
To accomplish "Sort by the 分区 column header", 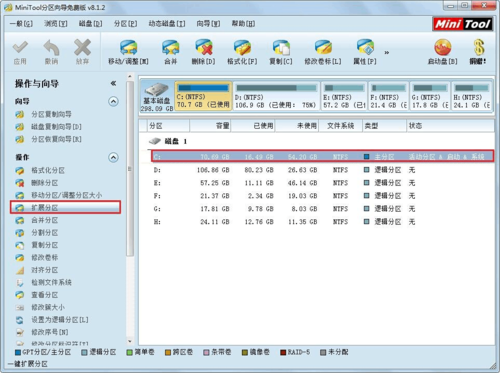I will pos(168,126).
